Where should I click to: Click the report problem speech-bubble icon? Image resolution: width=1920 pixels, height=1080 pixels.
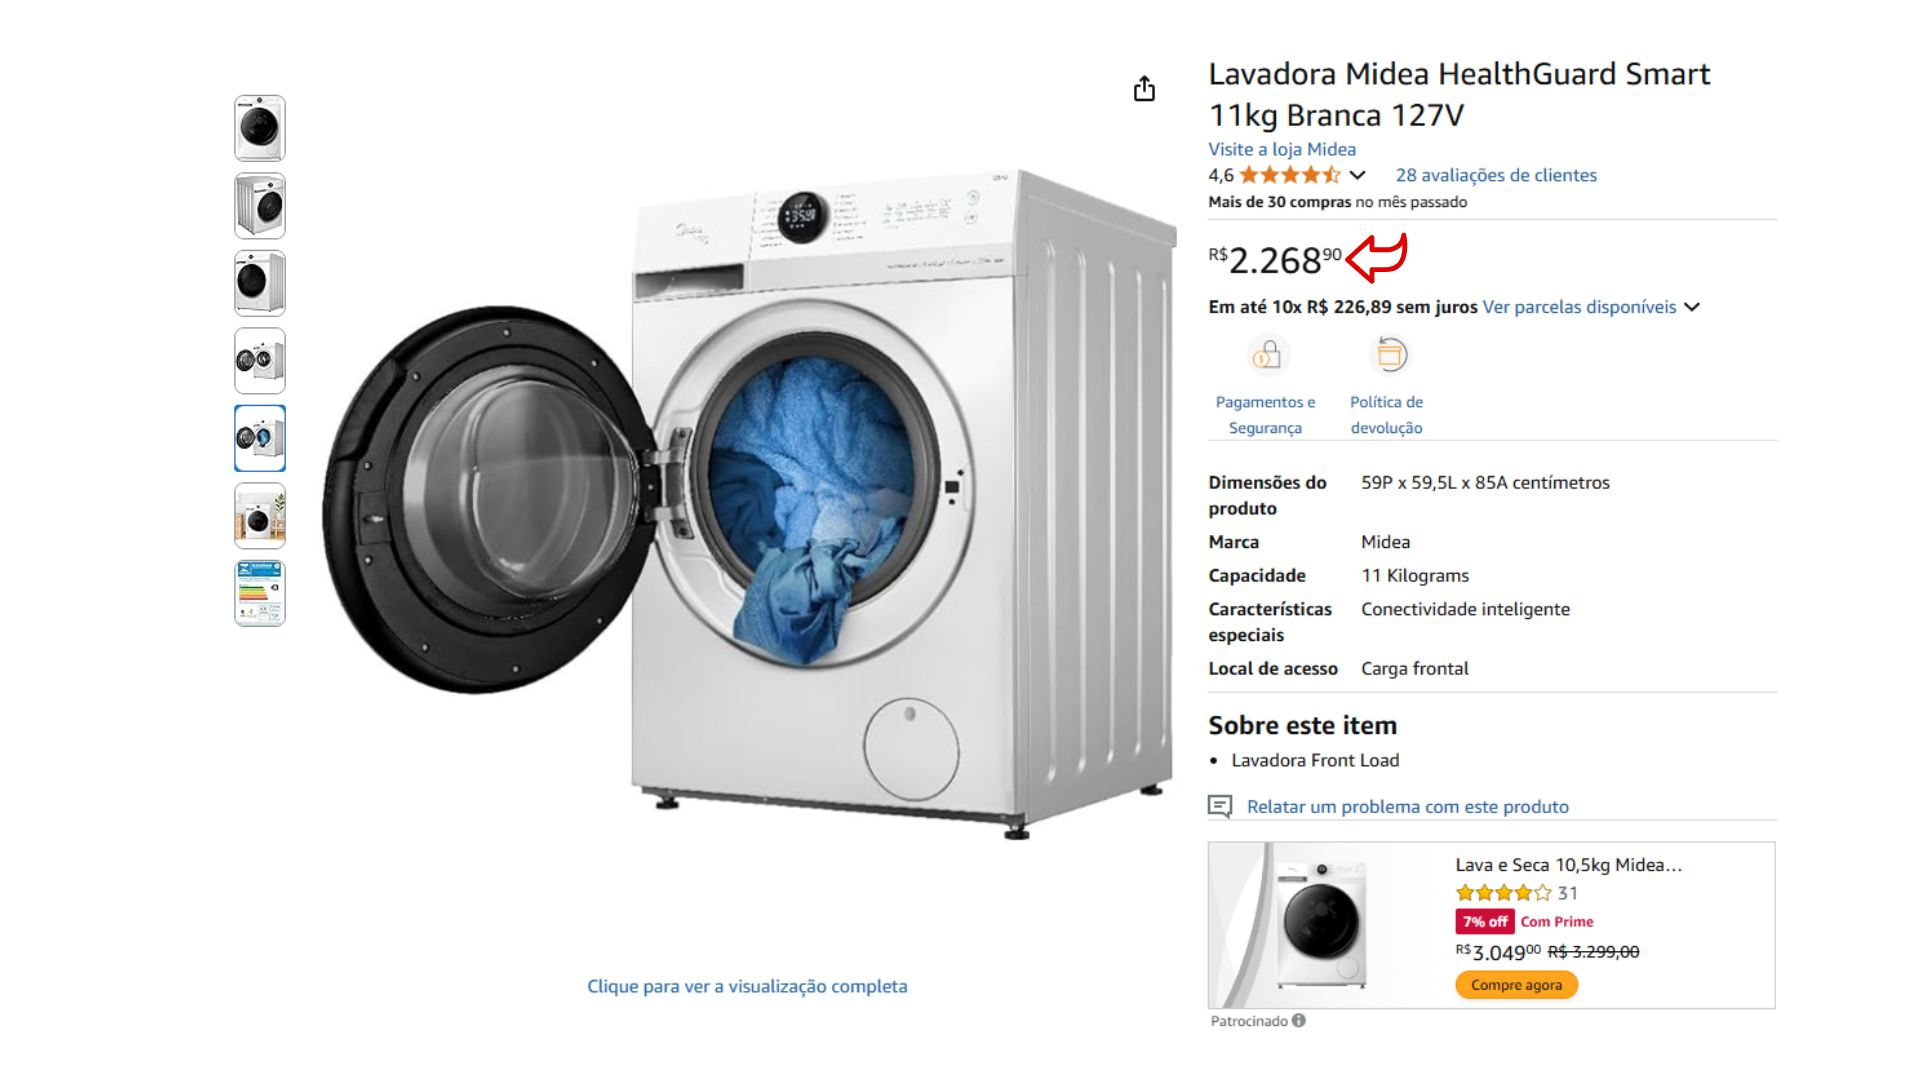tap(1220, 806)
